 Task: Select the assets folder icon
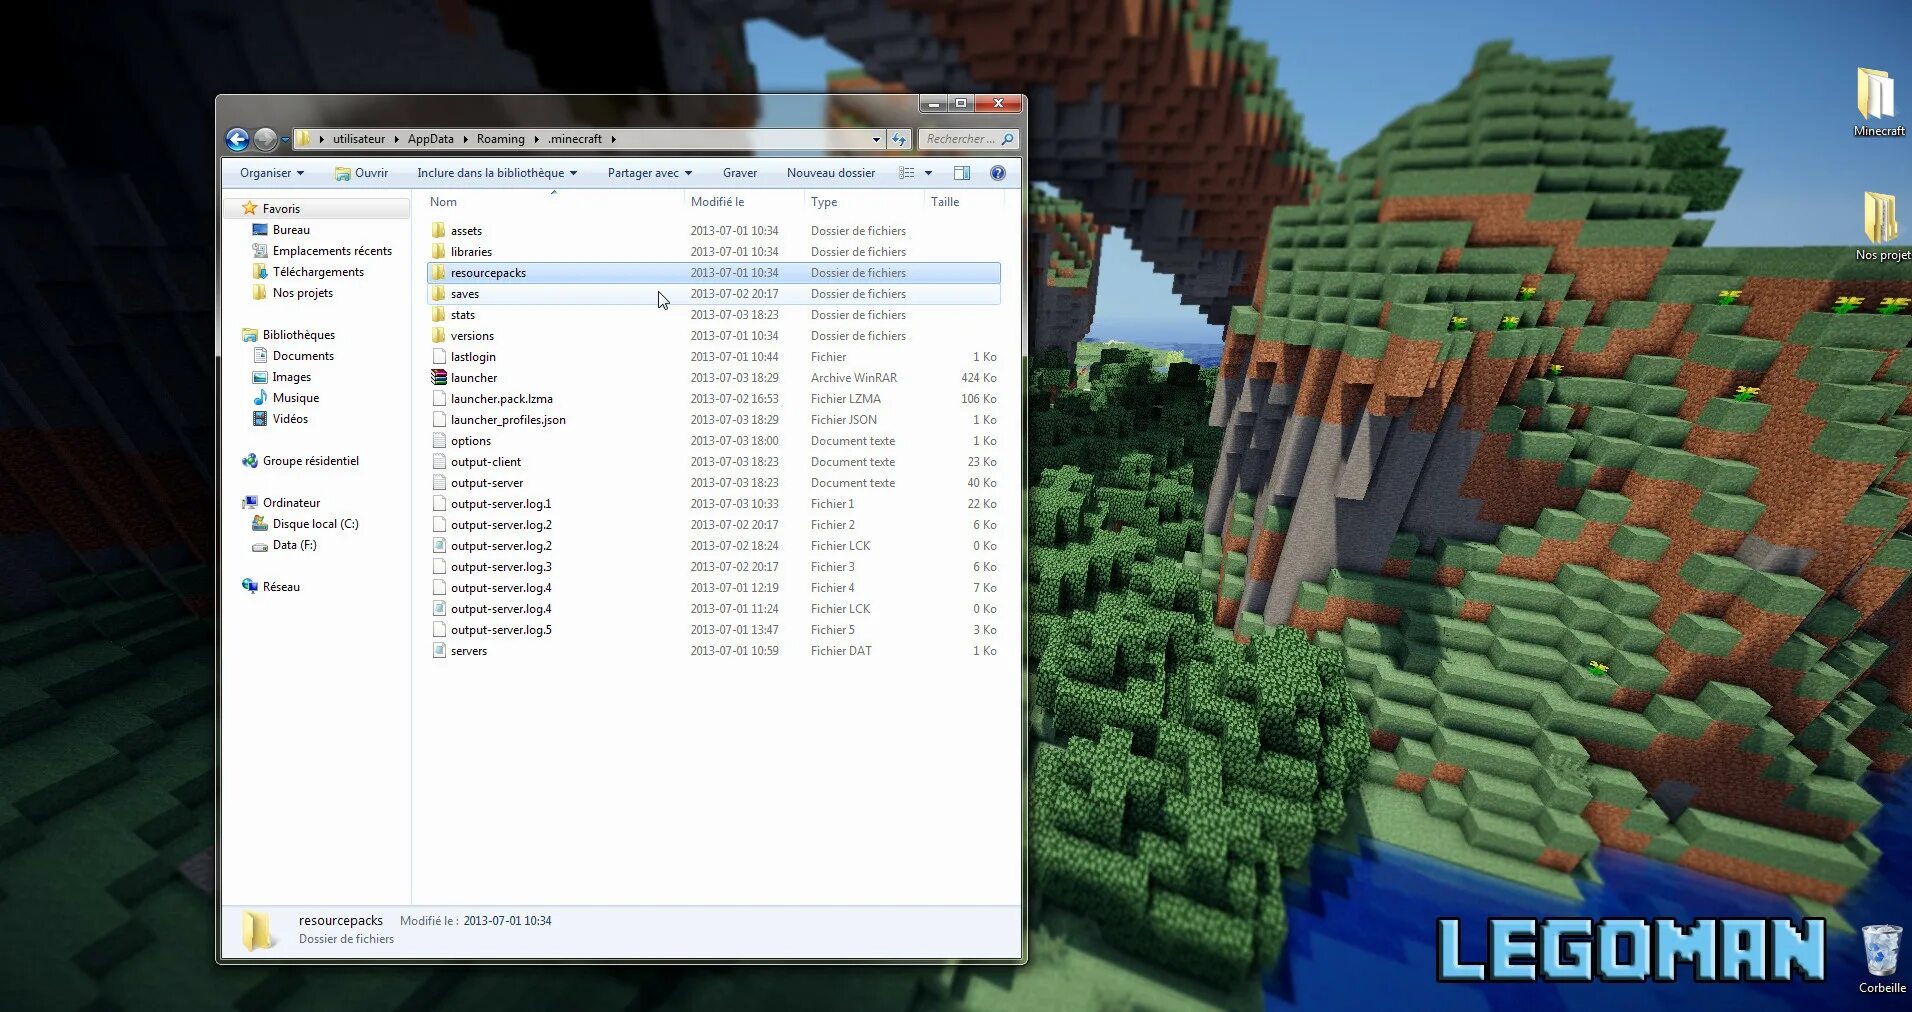tap(438, 230)
